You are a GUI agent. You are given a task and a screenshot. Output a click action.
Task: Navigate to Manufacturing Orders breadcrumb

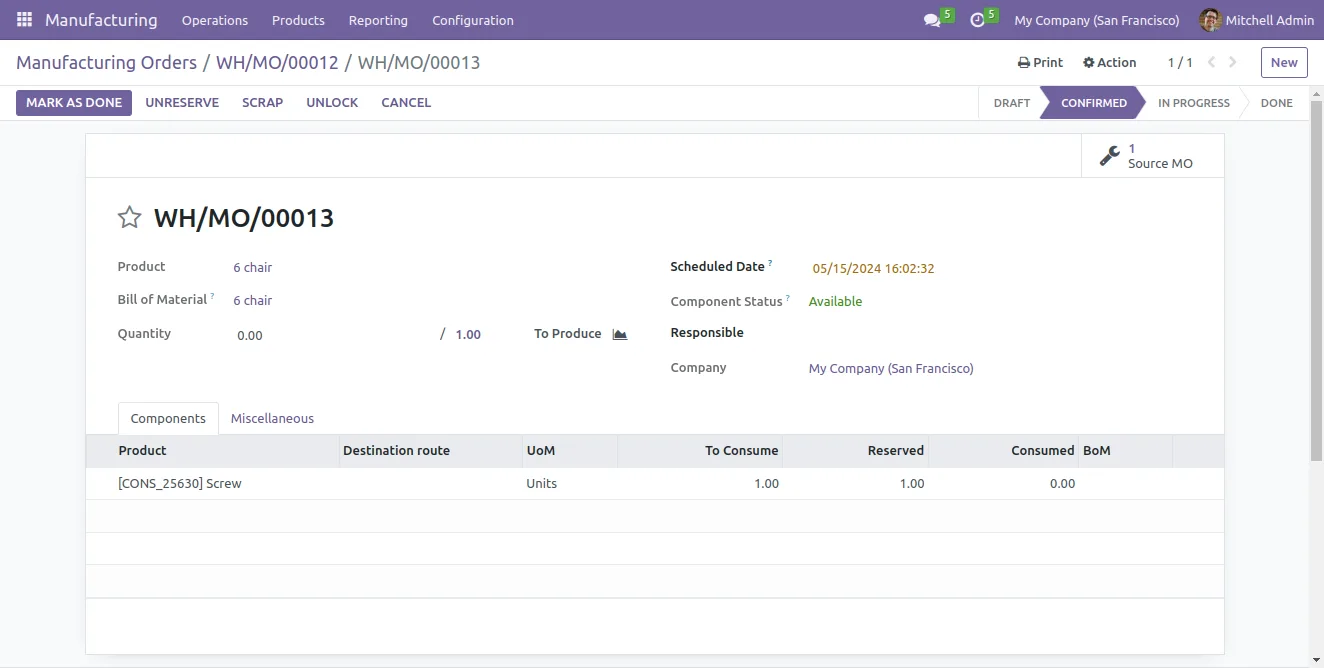pos(106,63)
